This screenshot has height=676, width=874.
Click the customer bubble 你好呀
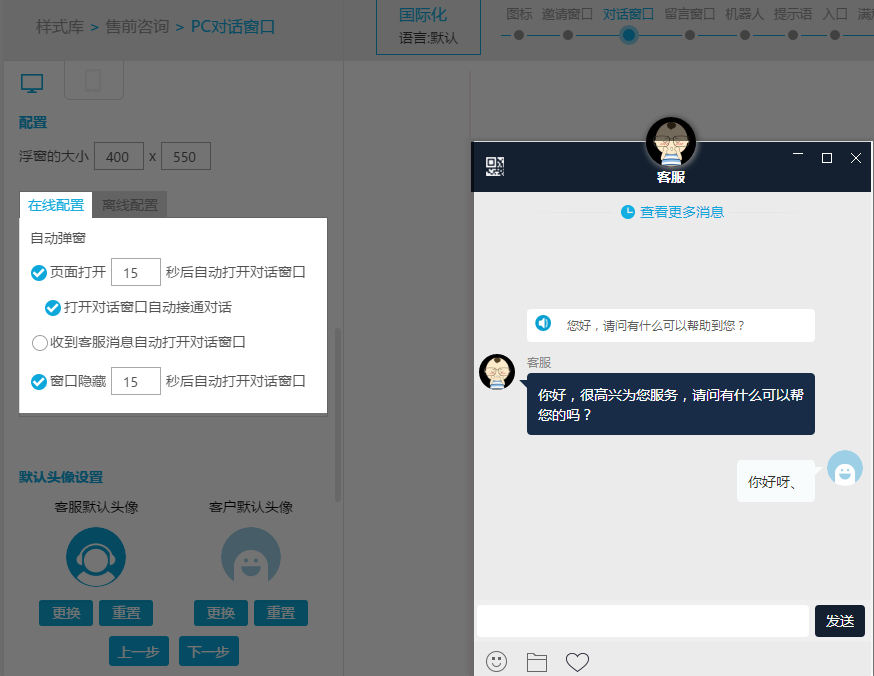775,481
